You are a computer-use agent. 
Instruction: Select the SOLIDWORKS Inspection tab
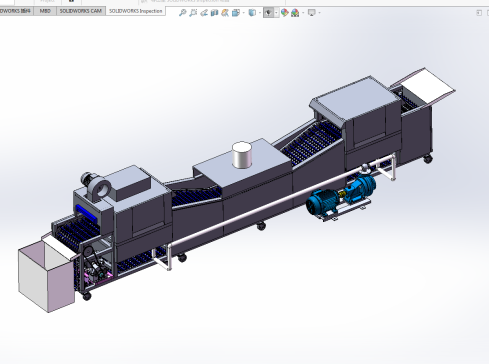tap(135, 11)
